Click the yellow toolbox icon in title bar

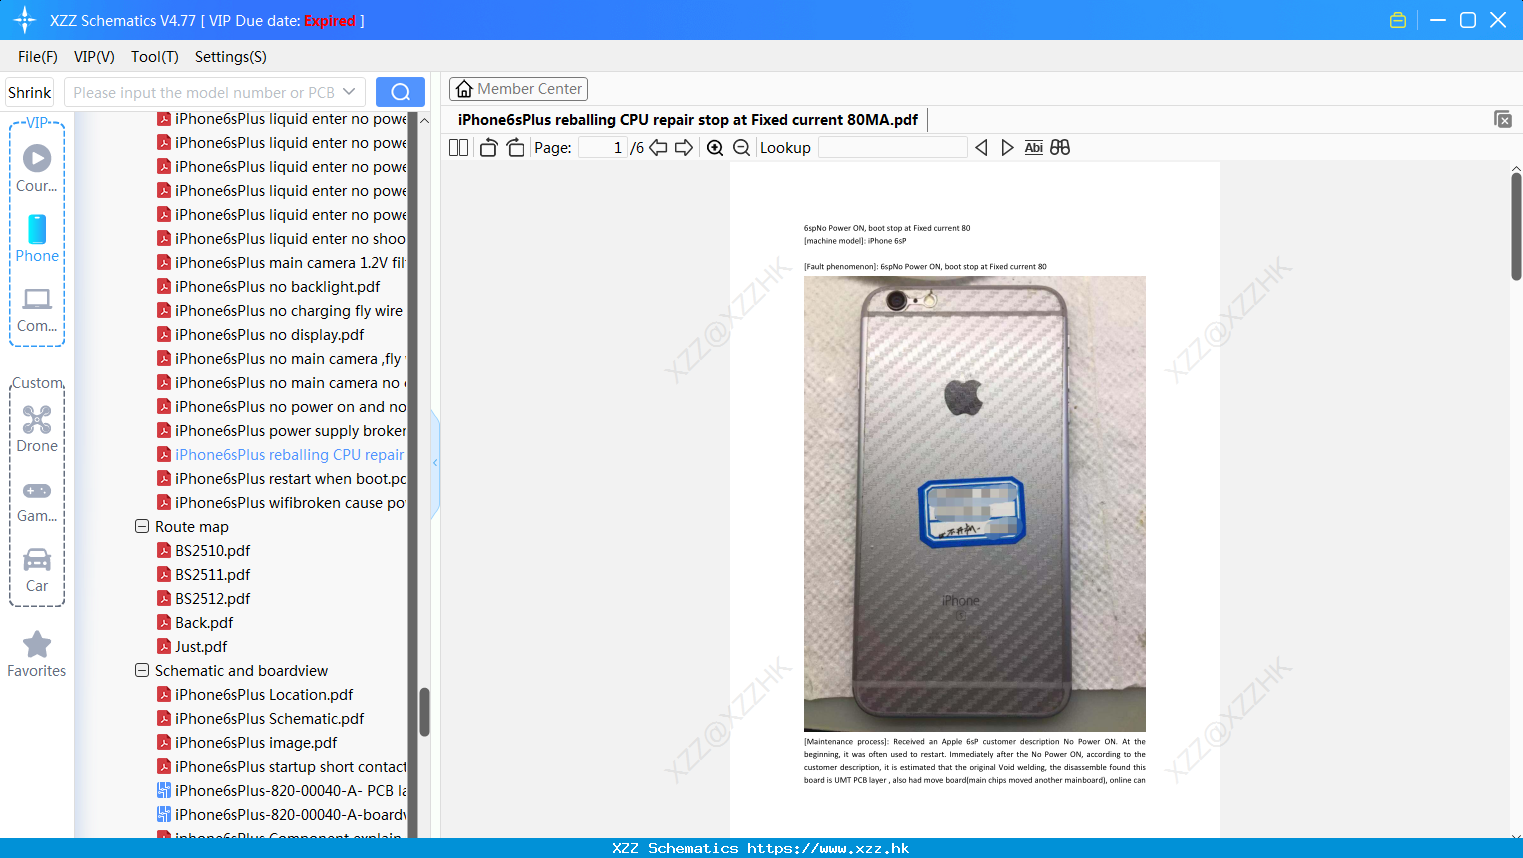[1398, 20]
